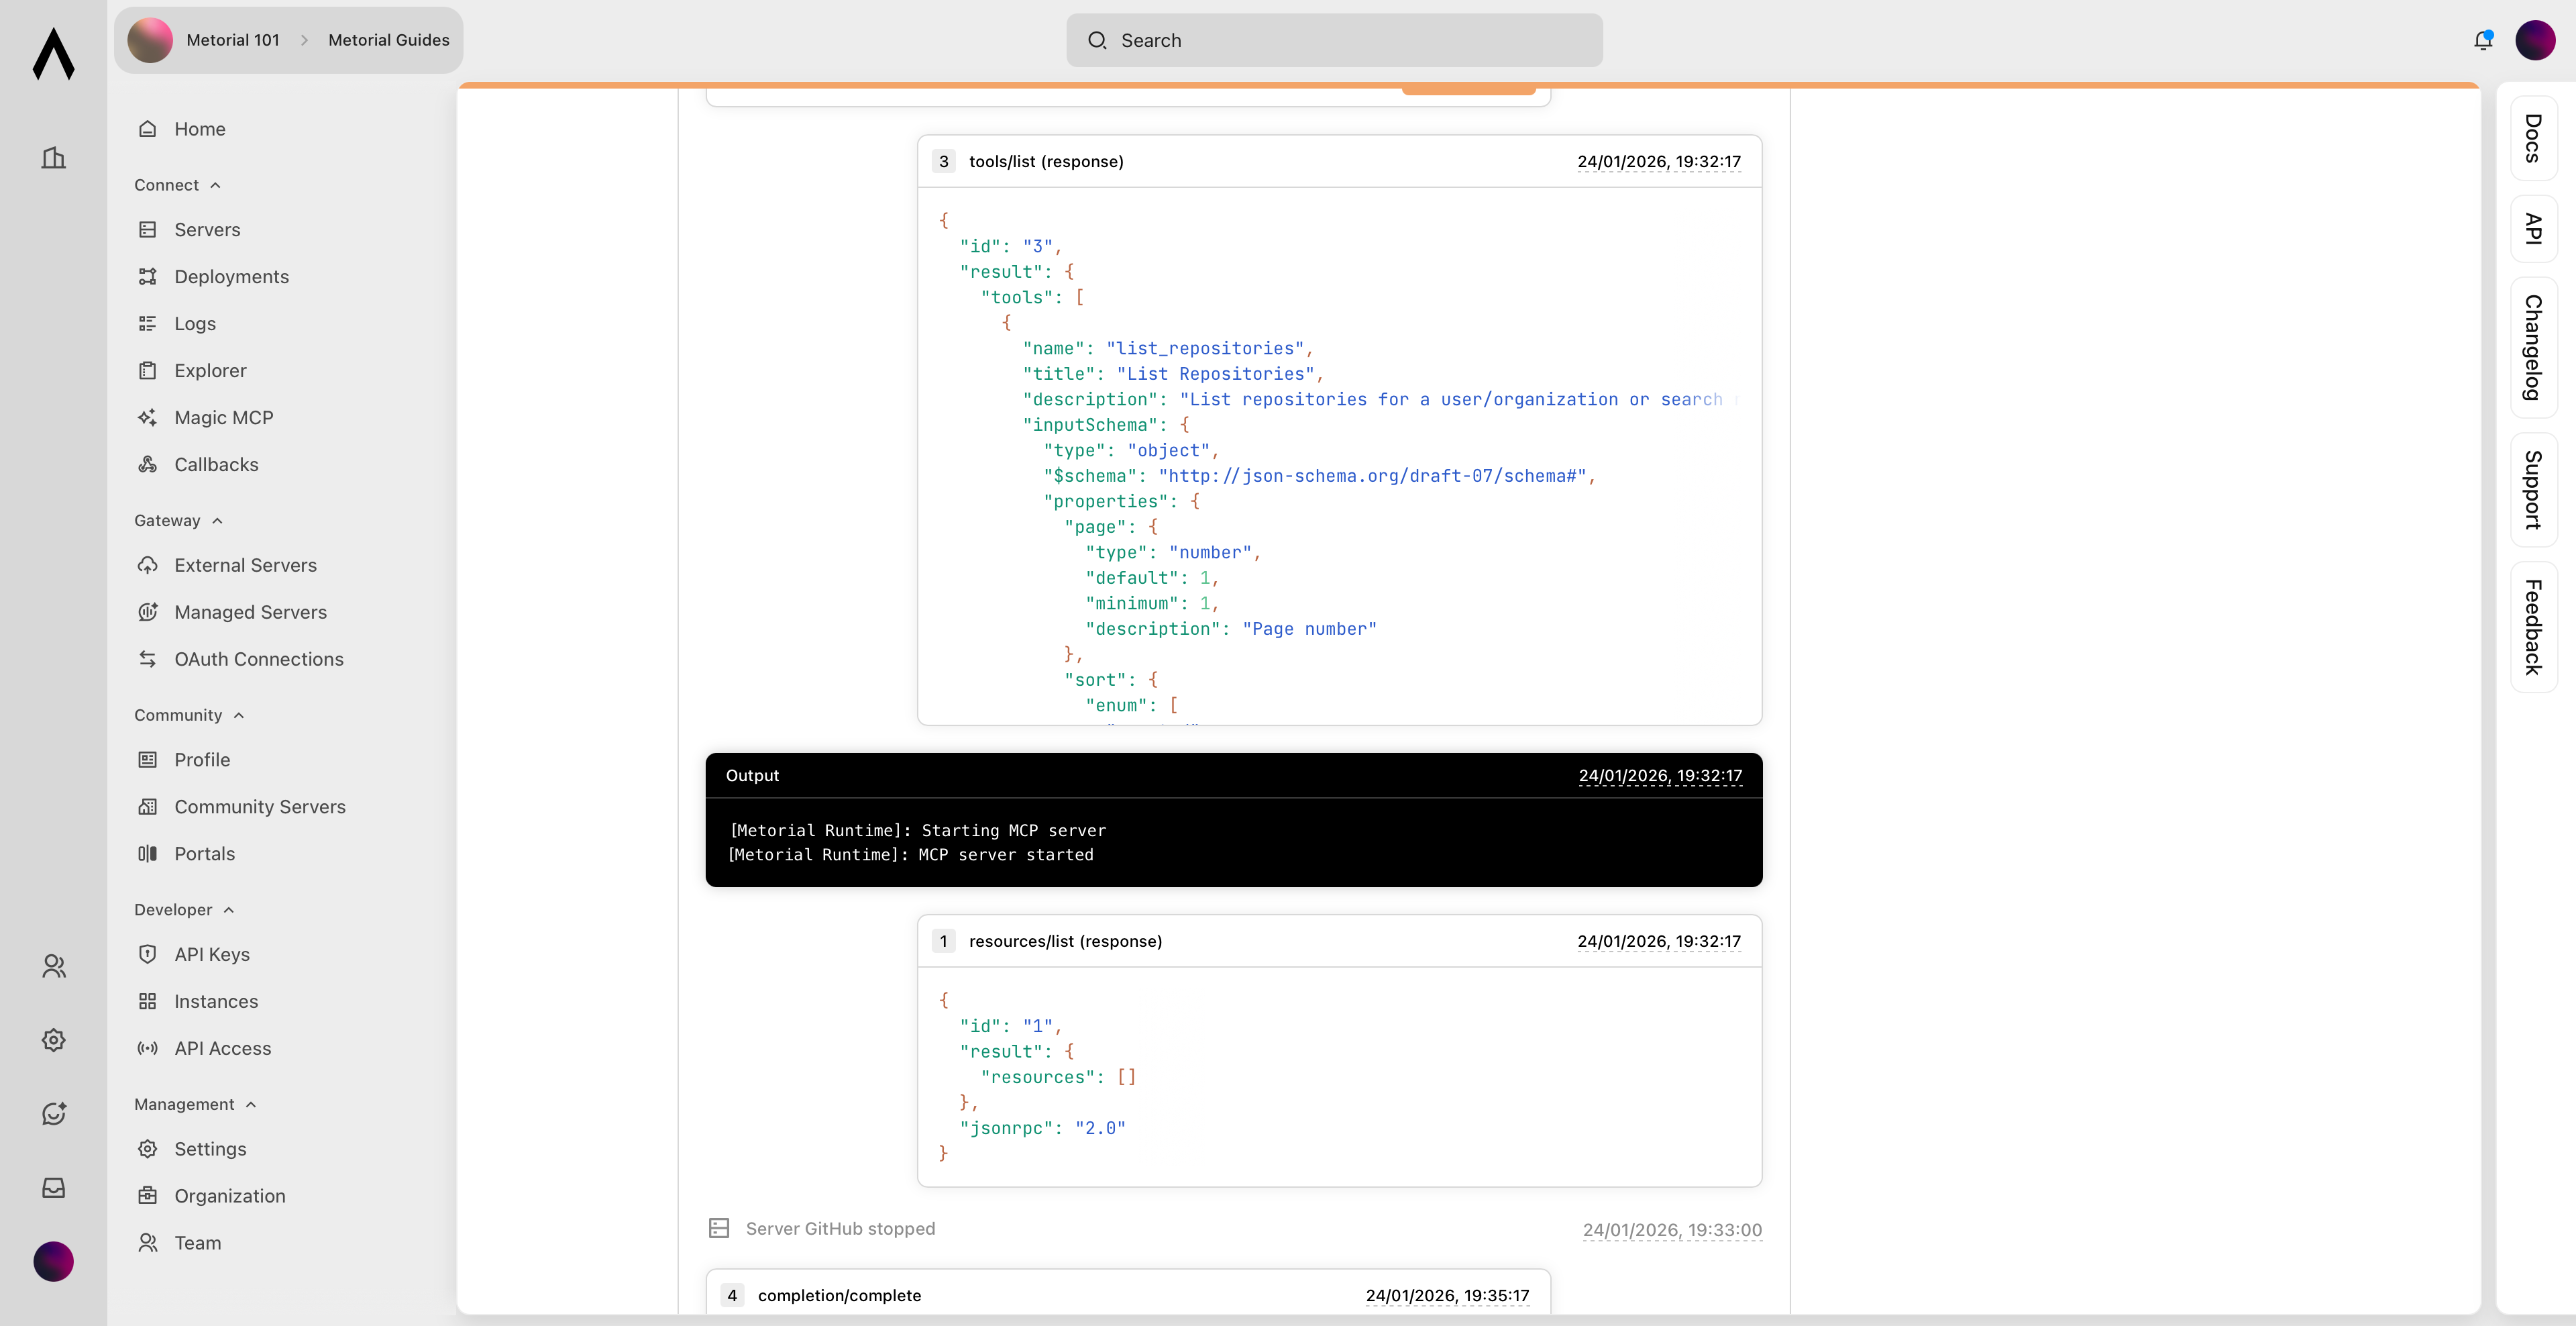The width and height of the screenshot is (2576, 1326).
Task: Open the inbox icon in the left rail
Action: point(53,1187)
